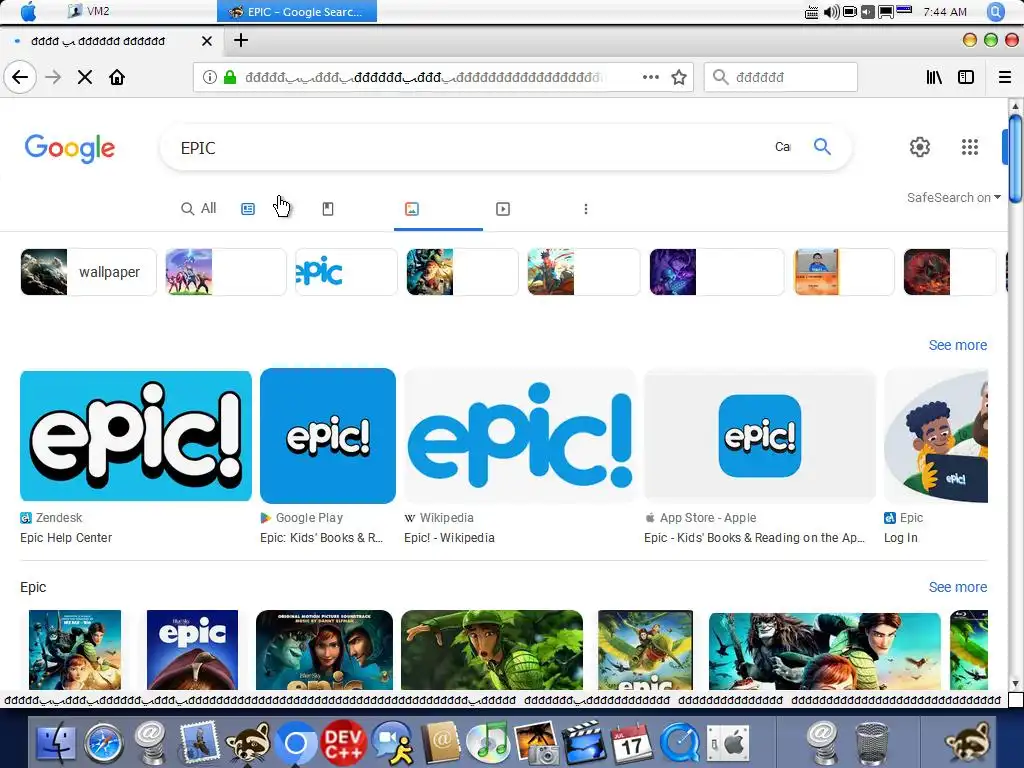Open iMovie clapperboard in dock
Viewport: 1024px width, 768px height.
[583, 743]
